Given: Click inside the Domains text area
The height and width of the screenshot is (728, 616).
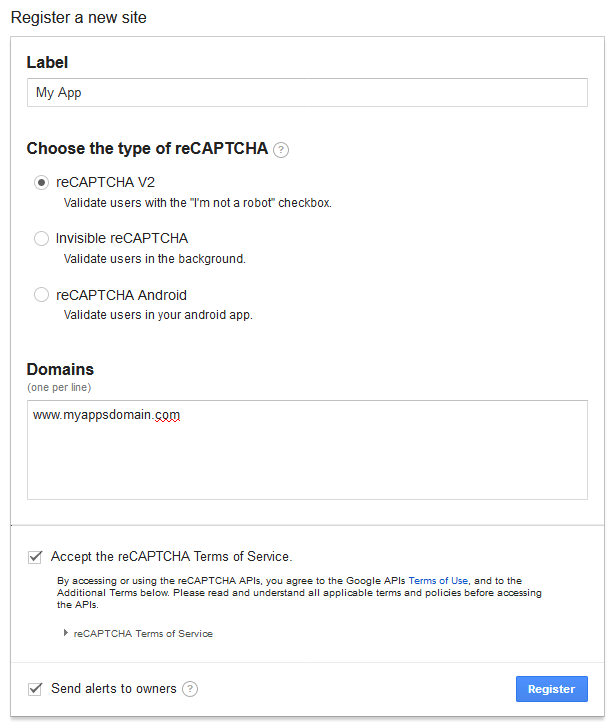Looking at the screenshot, I should click(306, 460).
